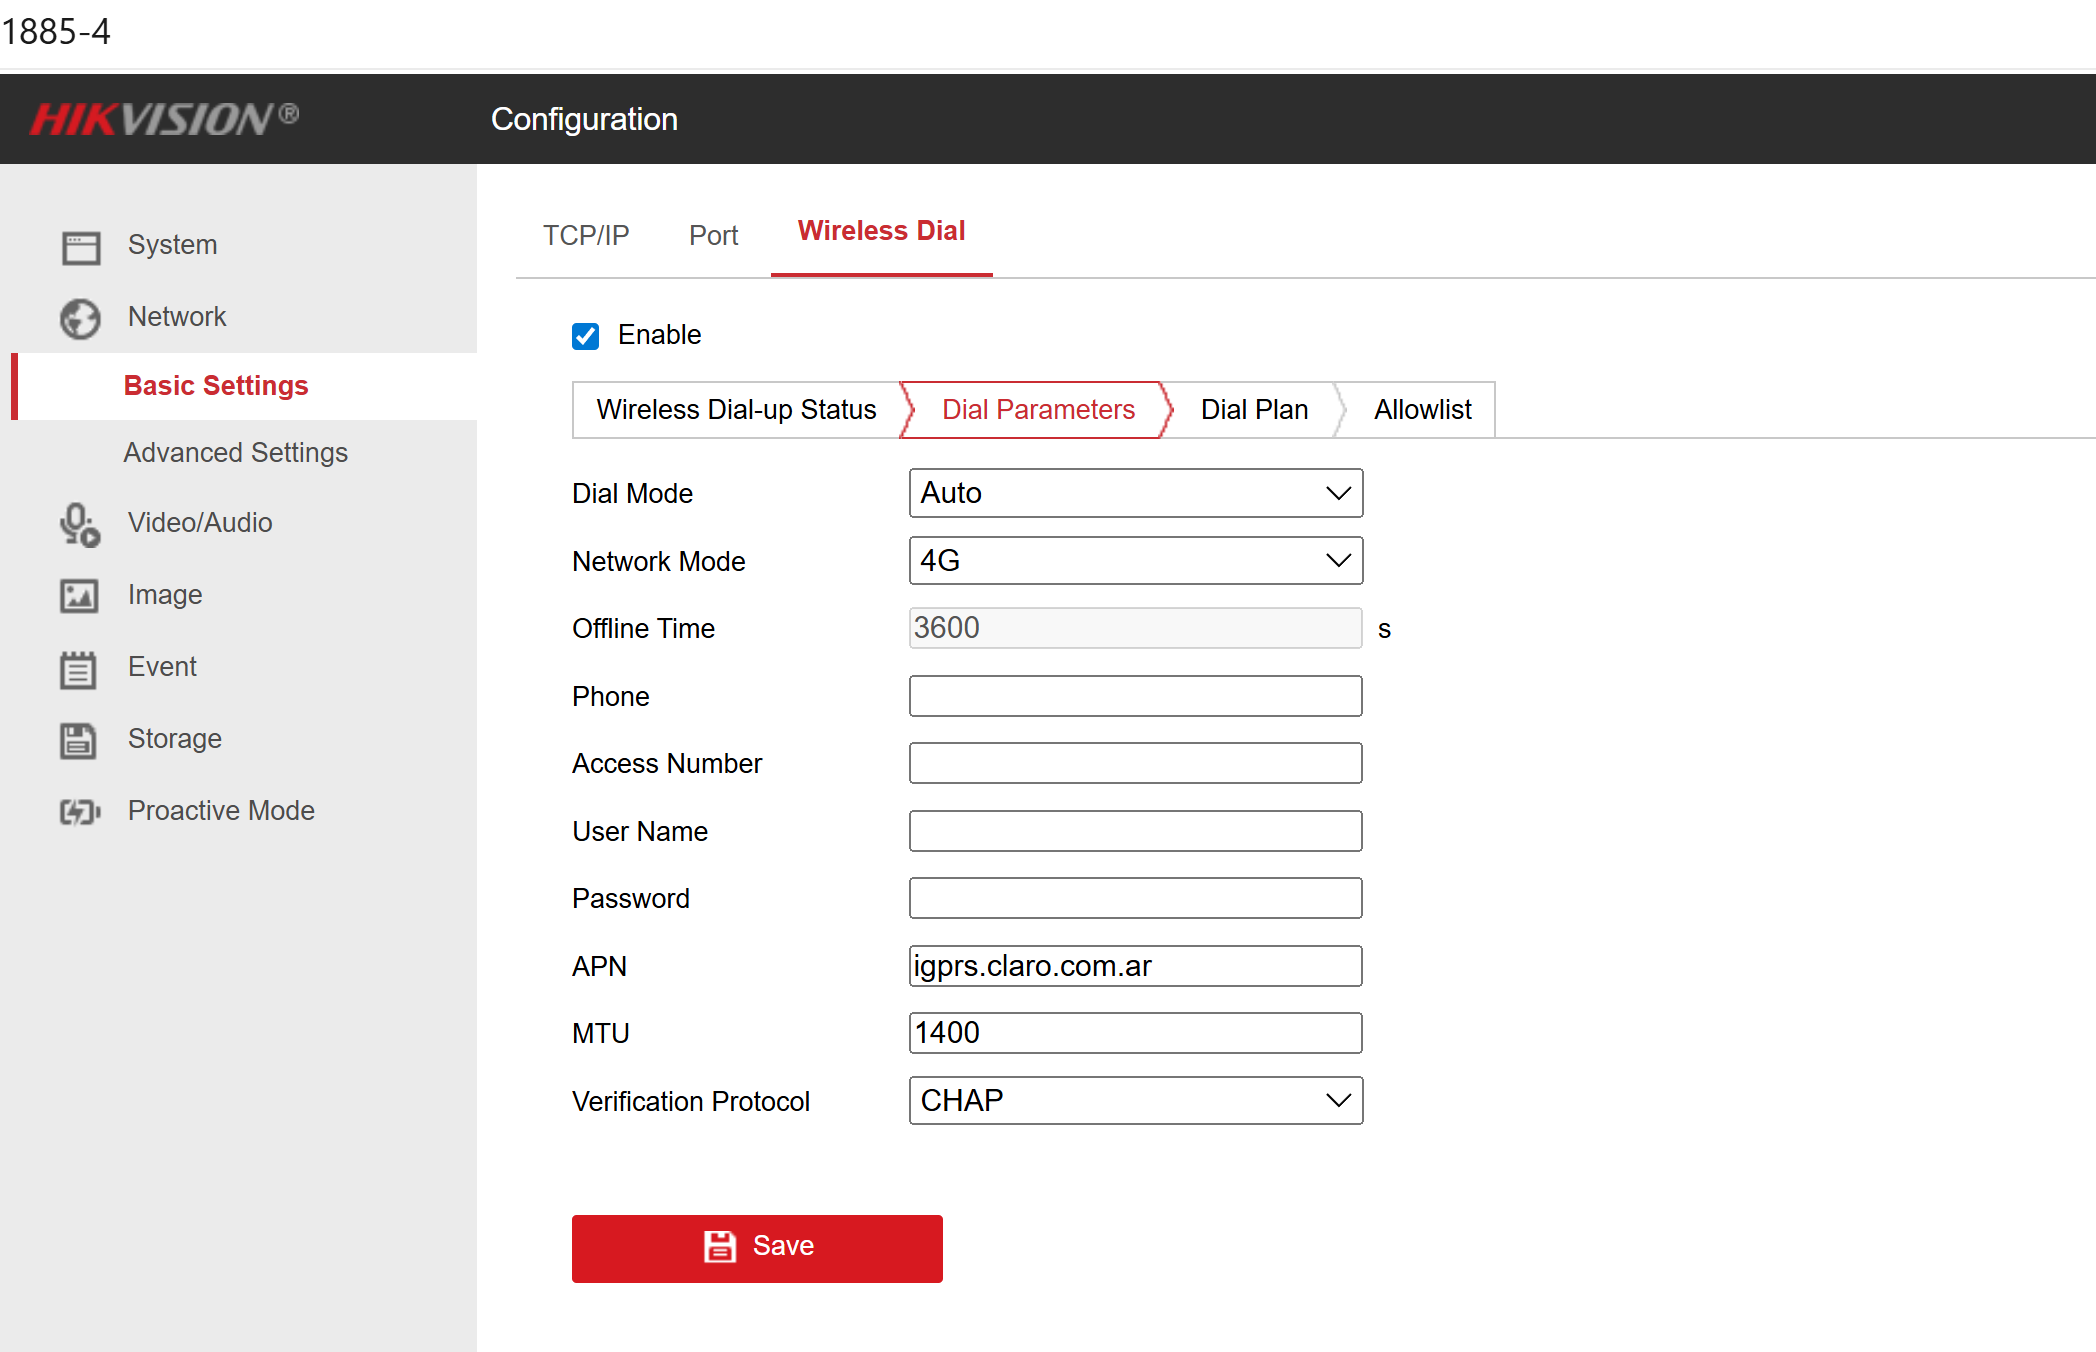Click the Network globe icon
This screenshot has width=2096, height=1352.
(80, 318)
